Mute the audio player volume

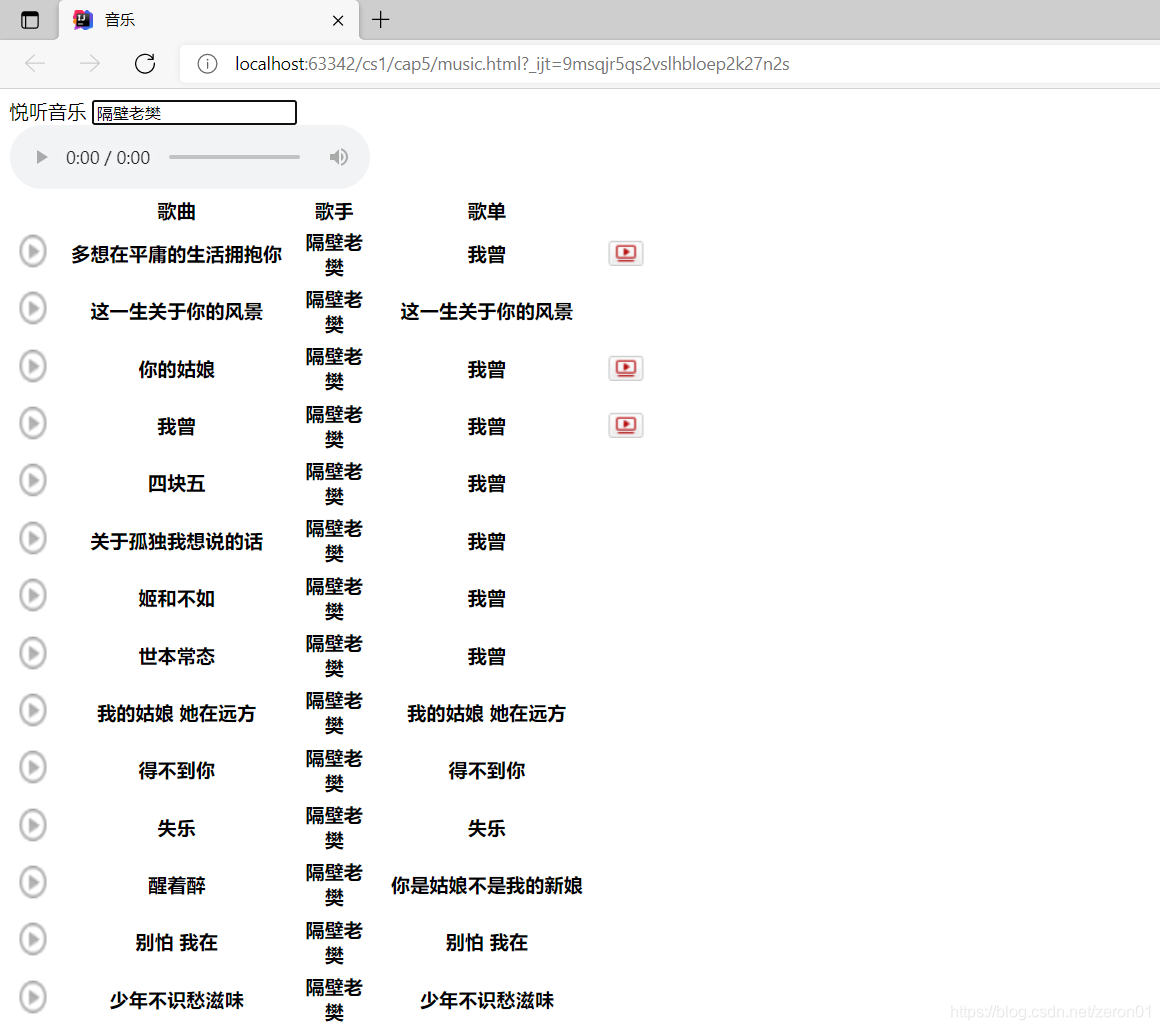pyautogui.click(x=338, y=157)
